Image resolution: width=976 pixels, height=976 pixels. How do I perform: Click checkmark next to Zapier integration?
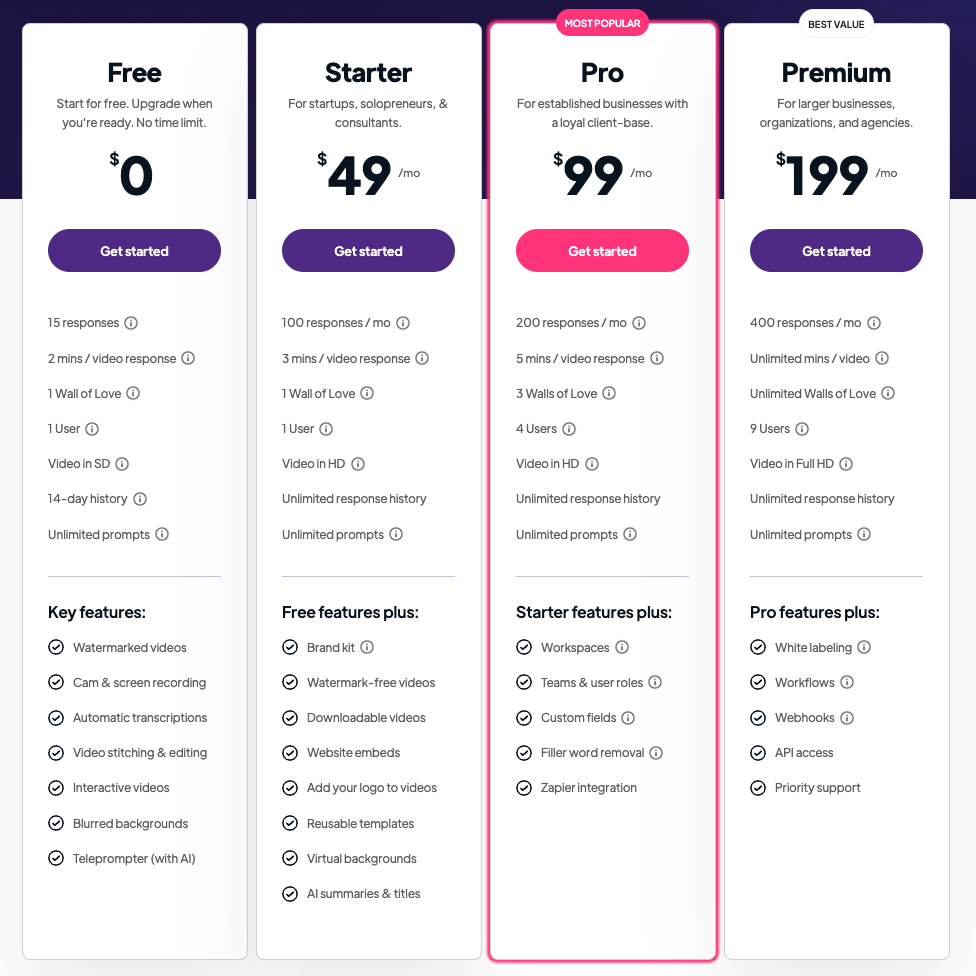(x=524, y=788)
